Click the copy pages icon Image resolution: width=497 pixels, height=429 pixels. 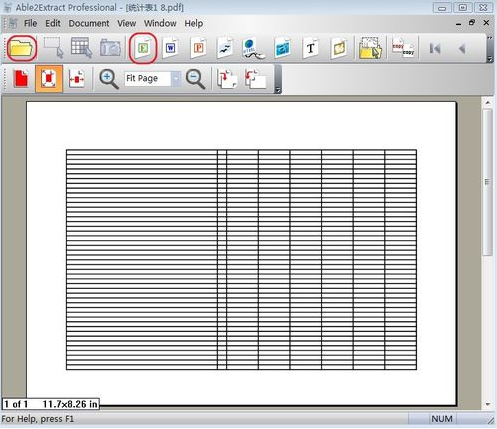coord(403,49)
